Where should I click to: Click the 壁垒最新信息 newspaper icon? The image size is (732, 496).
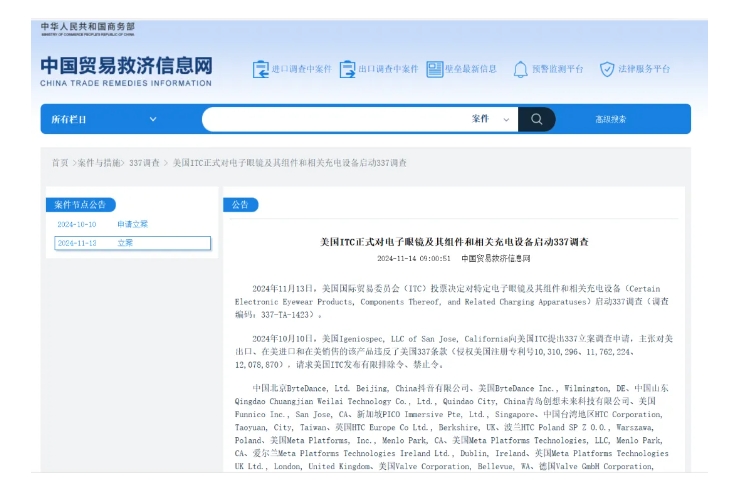(x=434, y=69)
